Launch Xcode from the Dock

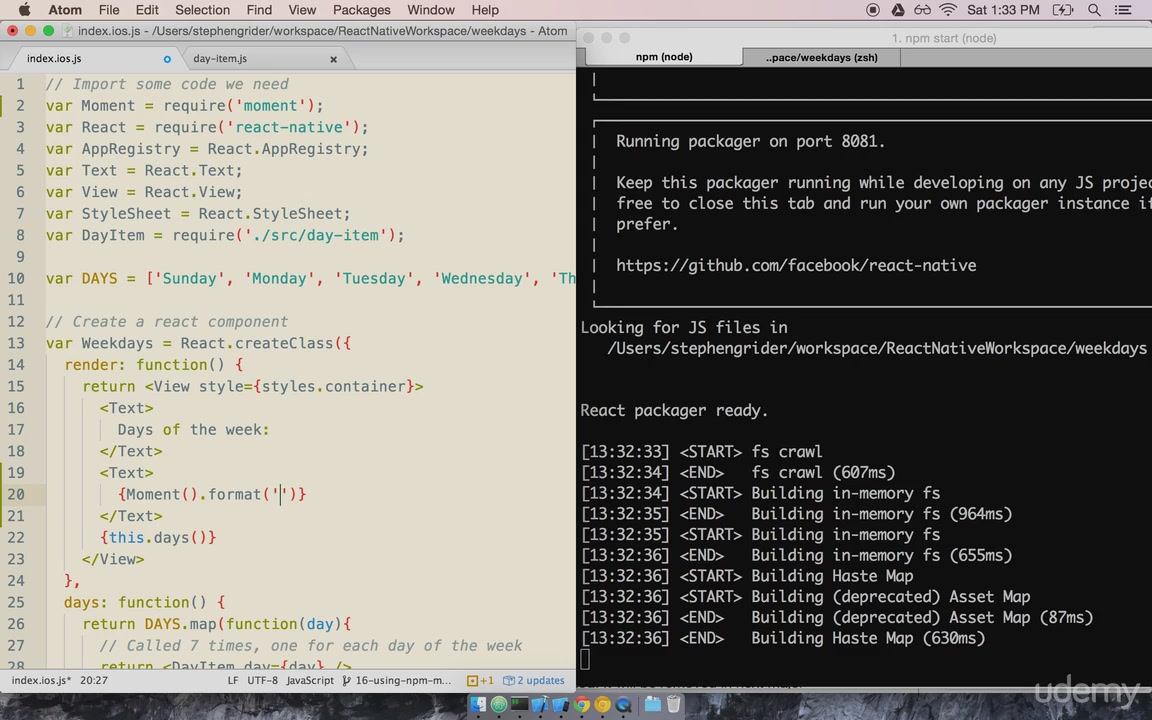(540, 705)
